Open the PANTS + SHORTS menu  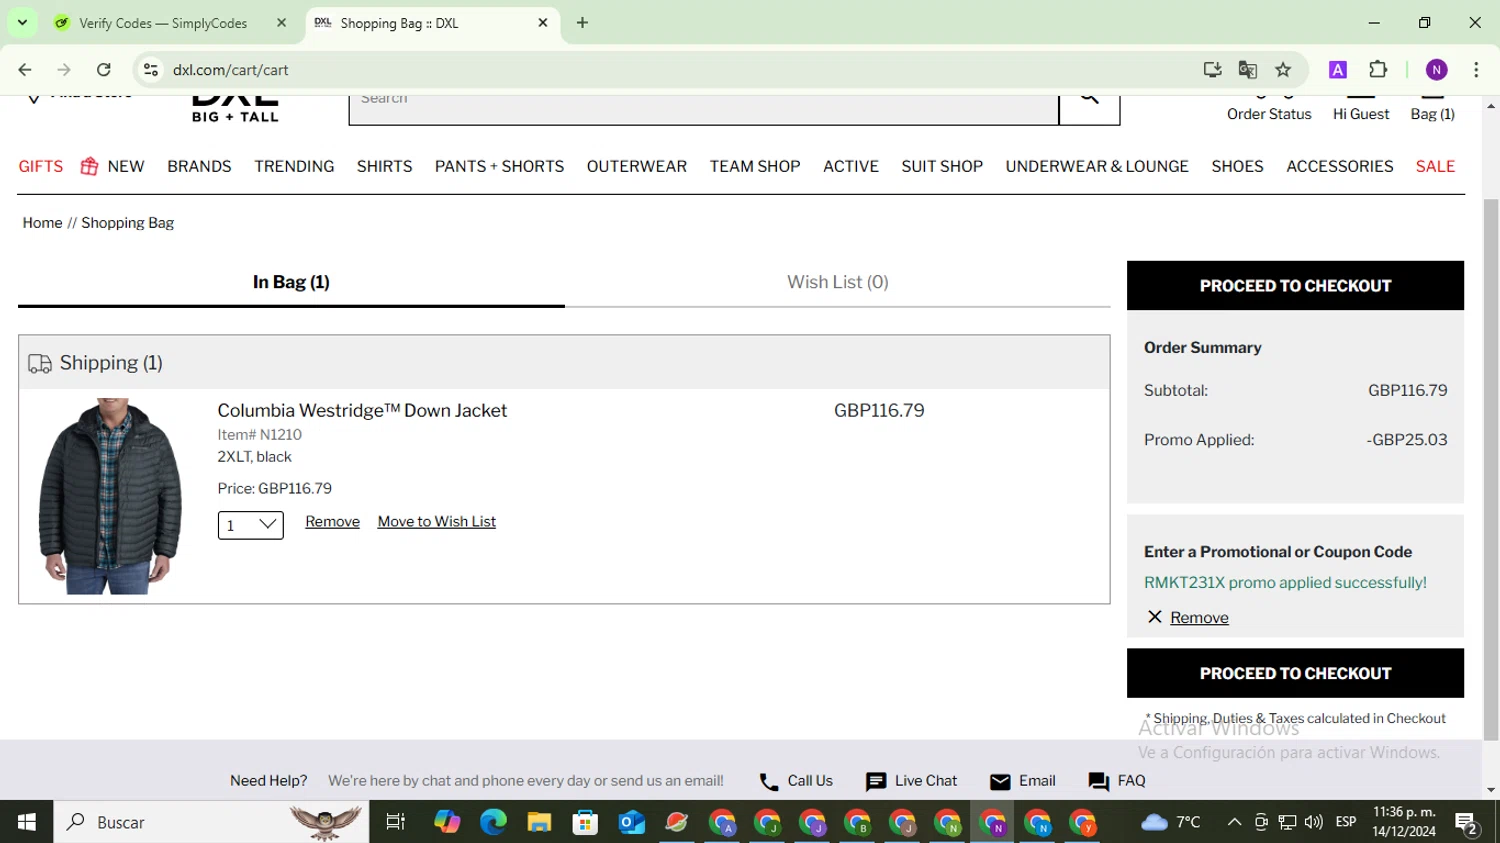[499, 166]
